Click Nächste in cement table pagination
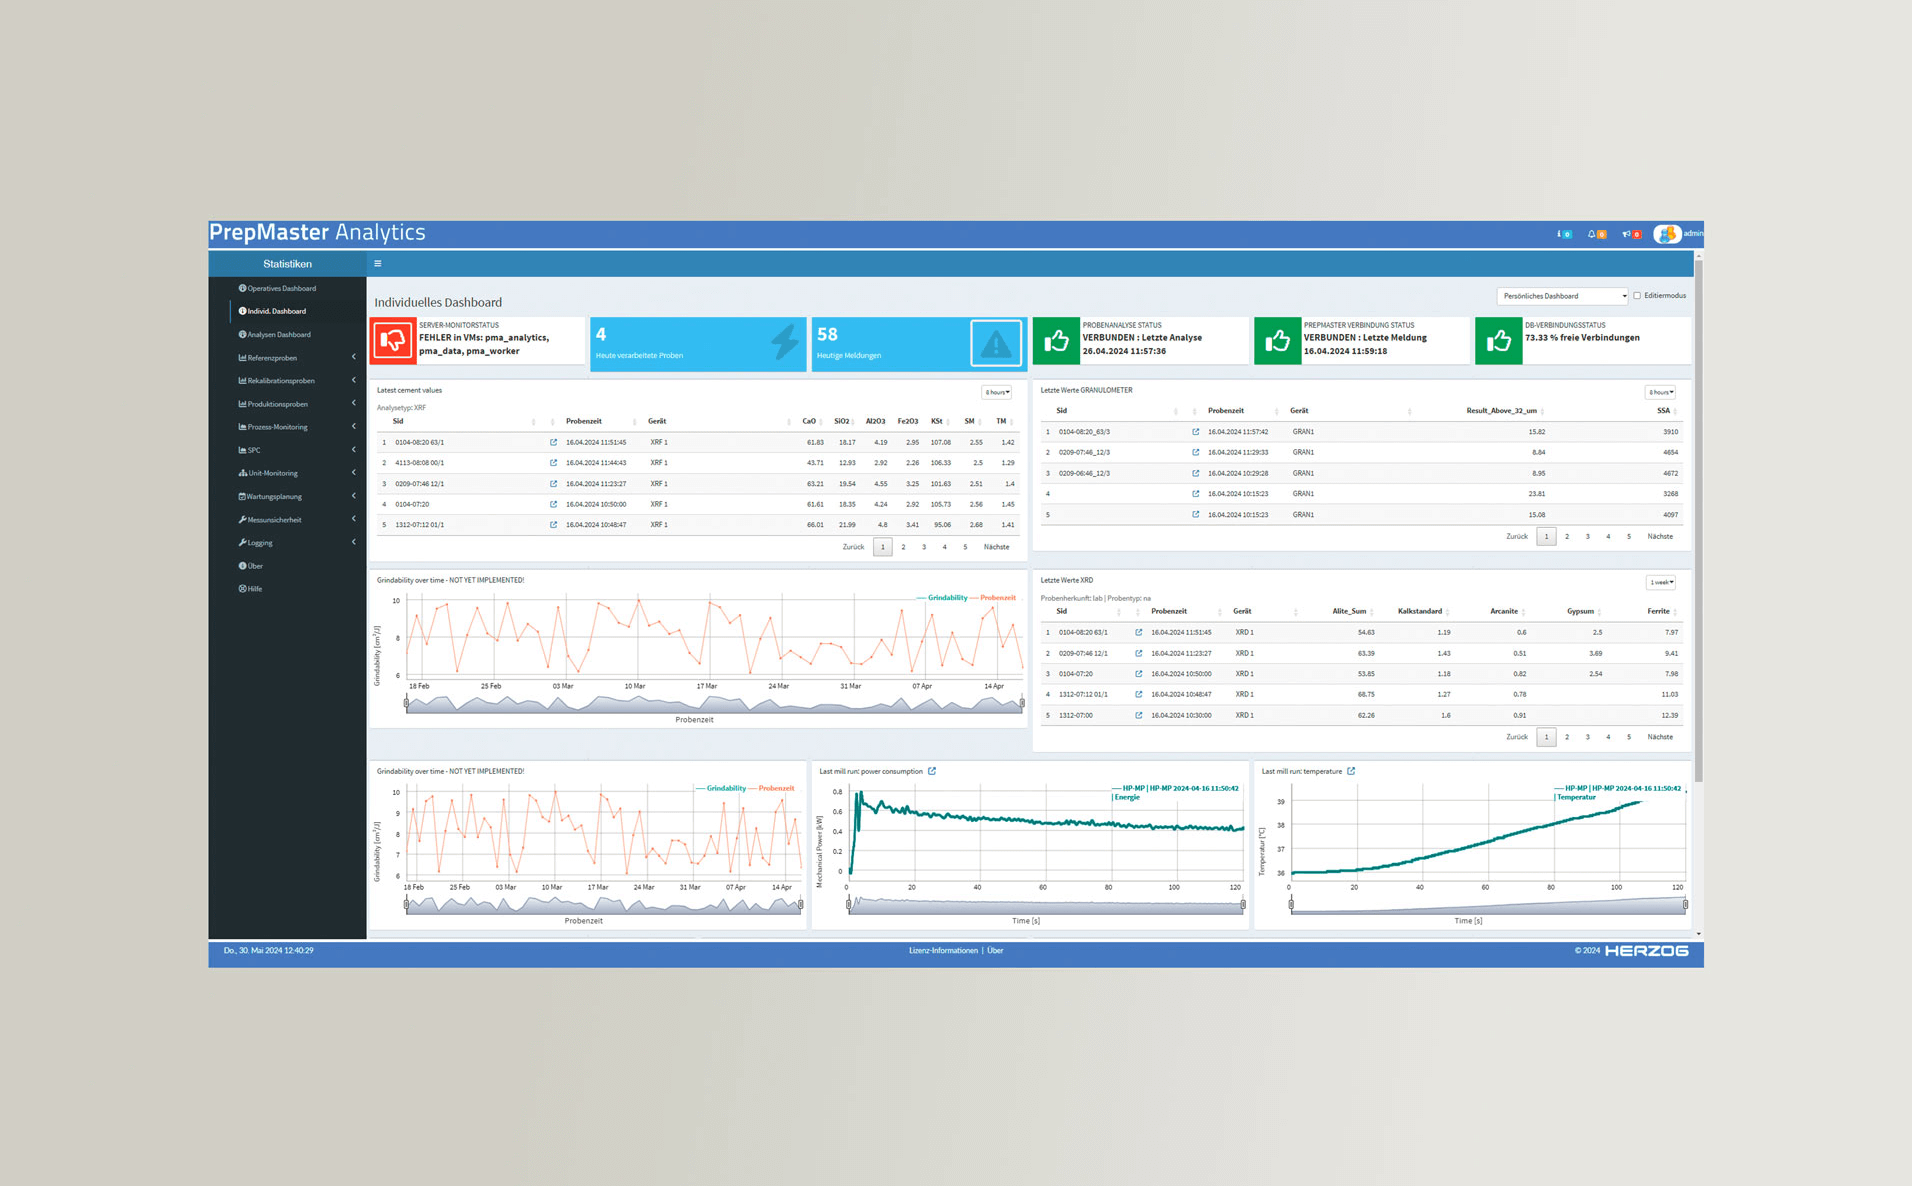 996,547
